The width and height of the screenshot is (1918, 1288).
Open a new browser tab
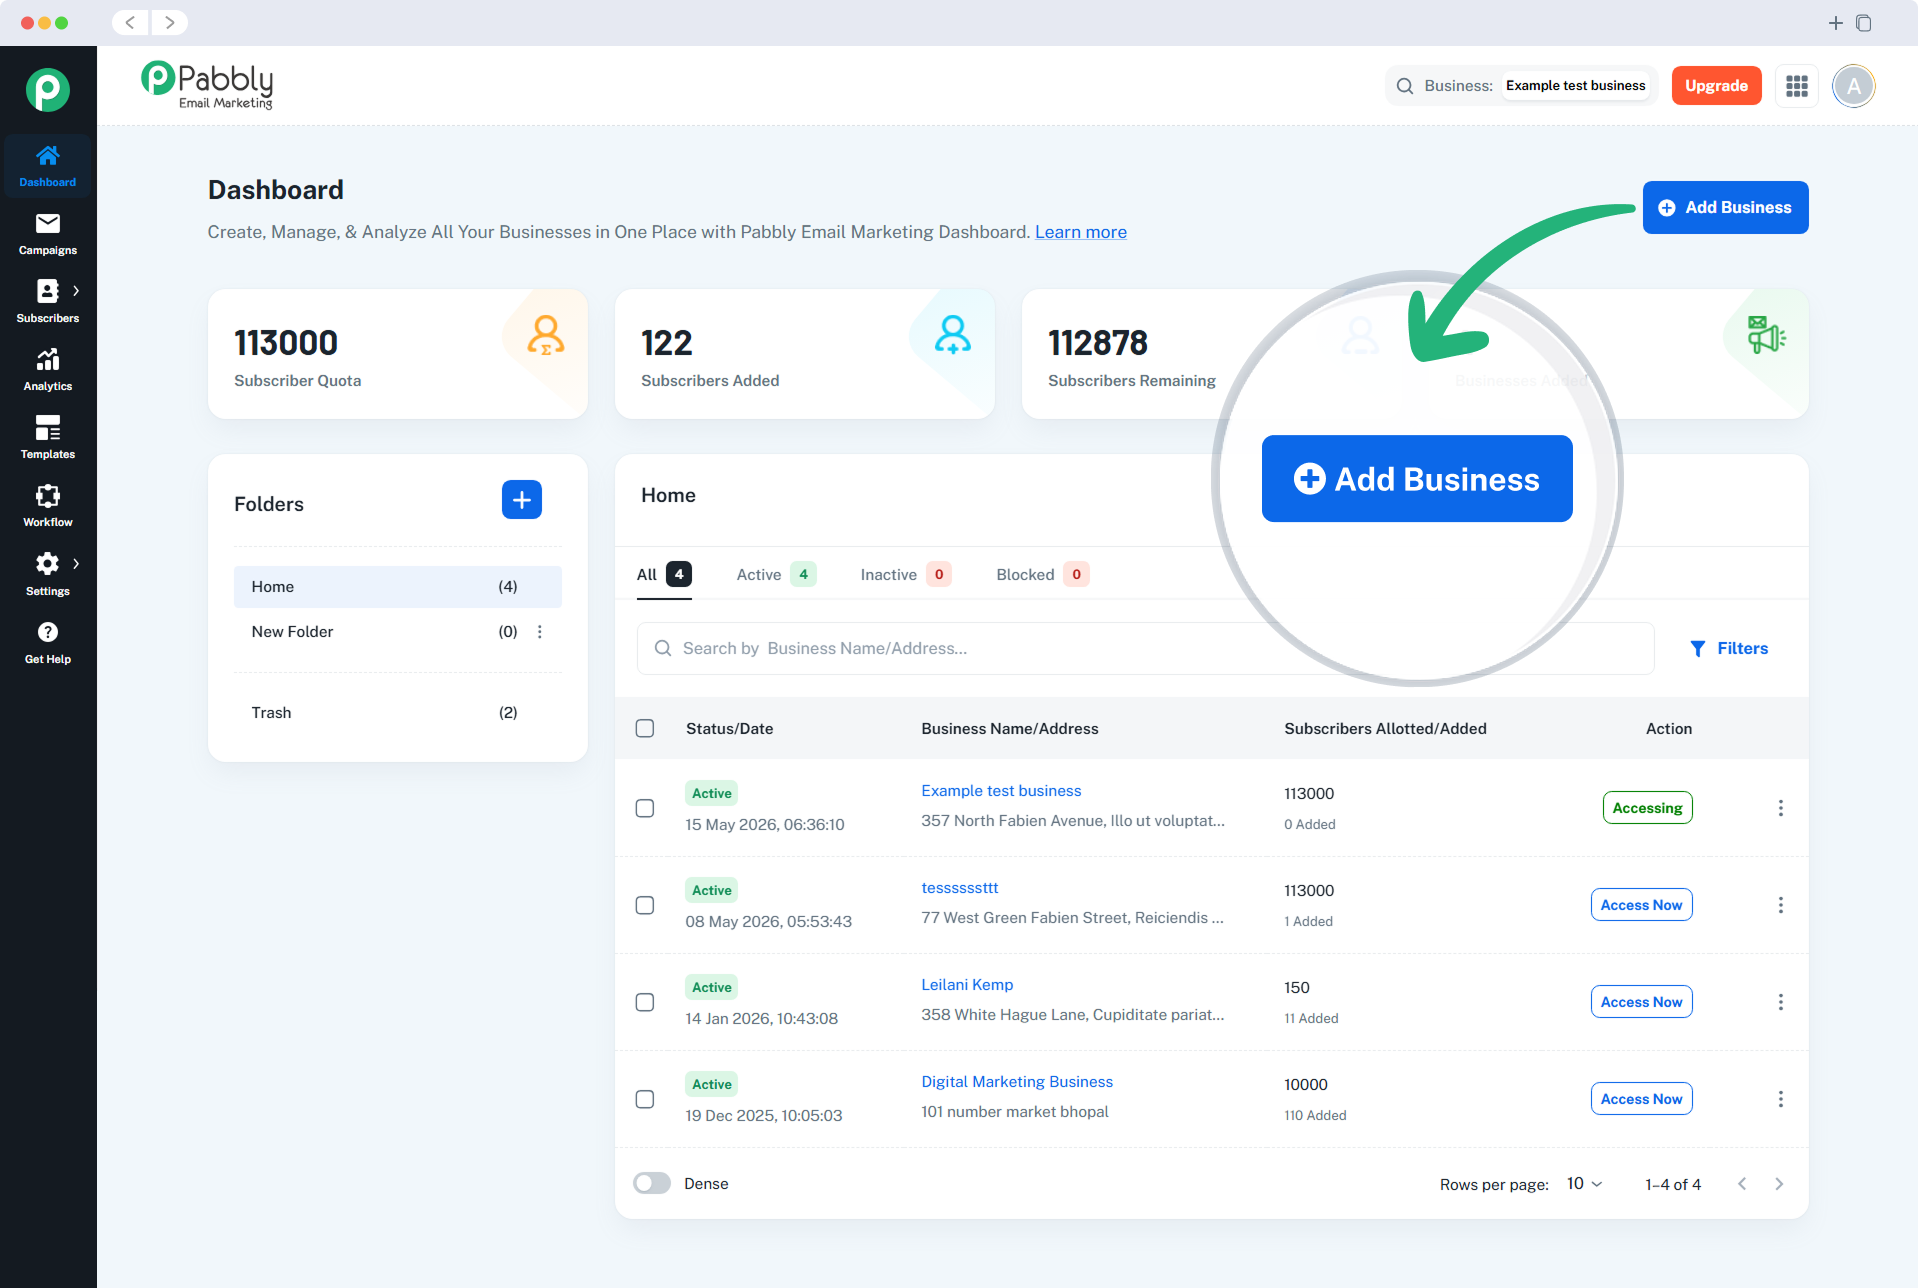tap(1836, 23)
